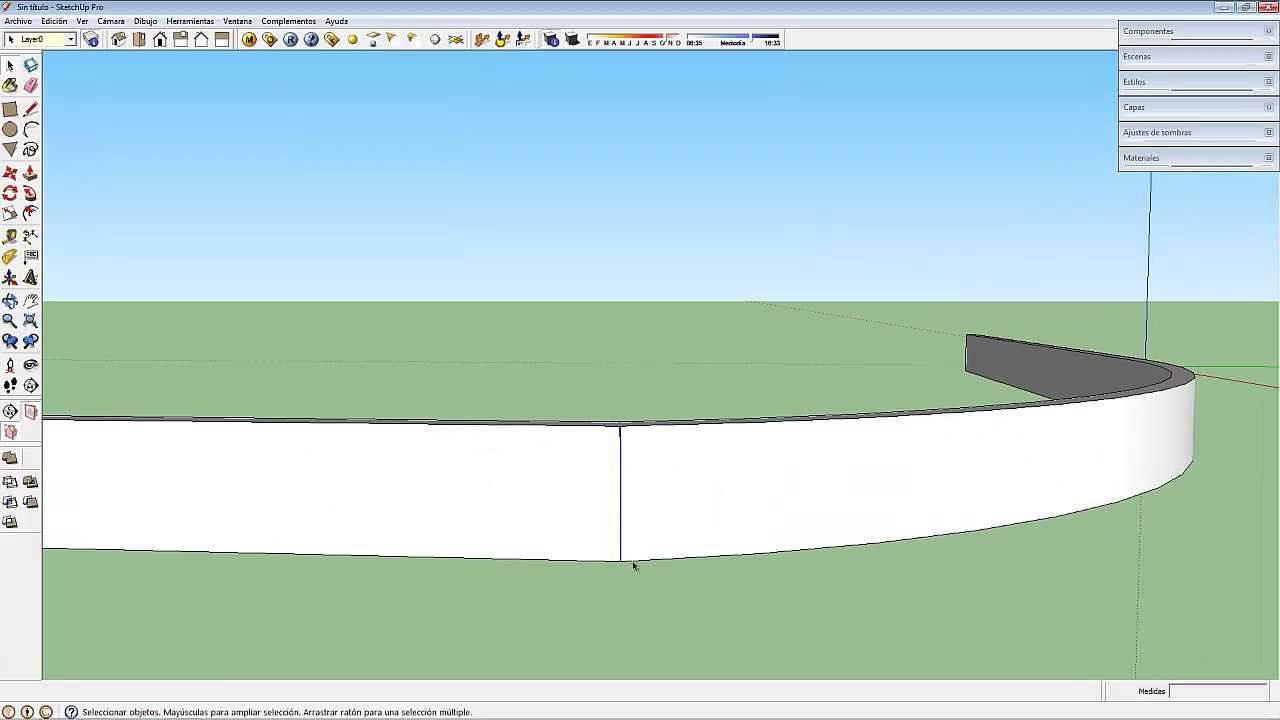This screenshot has height=720, width=1280.
Task: Open the Edición menu
Action: (x=54, y=21)
